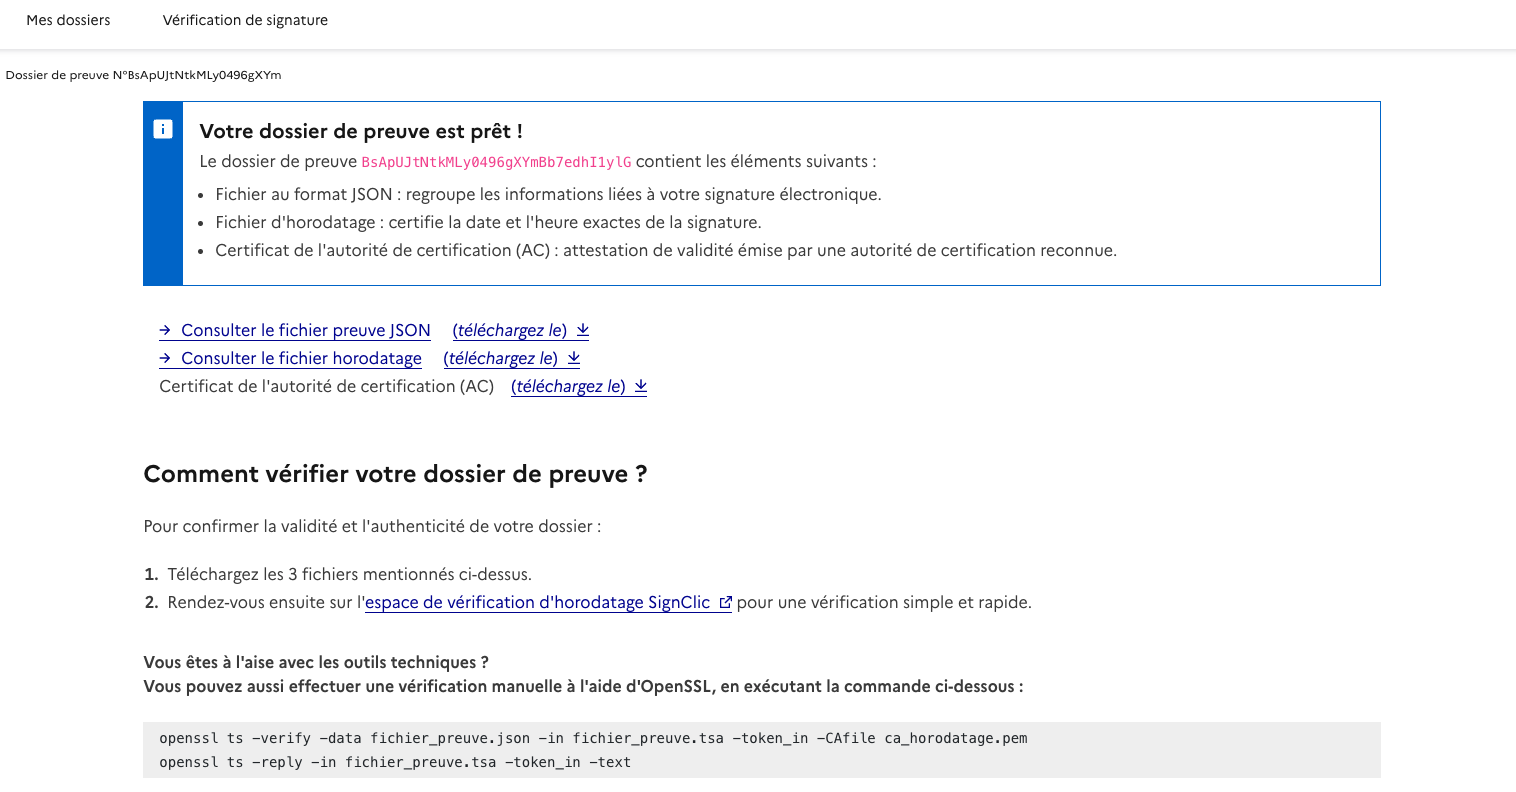Click the line mentioning vérification manuelle OpenSSL
This screenshot has height=792, width=1516.
tap(583, 687)
